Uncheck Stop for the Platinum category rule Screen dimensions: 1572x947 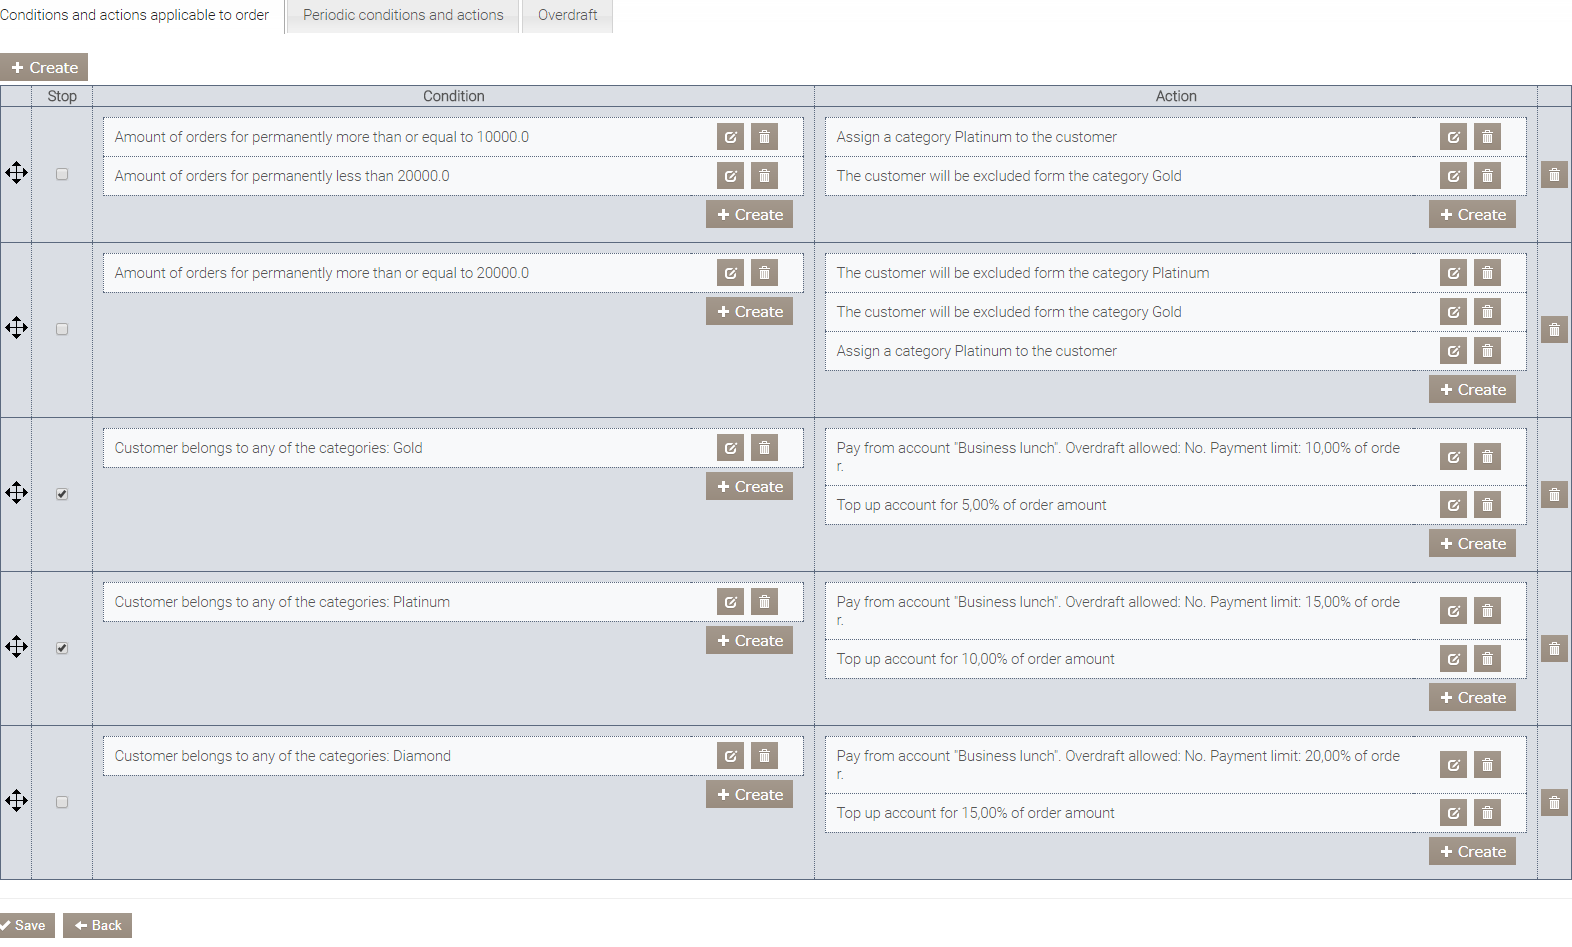[x=62, y=648]
